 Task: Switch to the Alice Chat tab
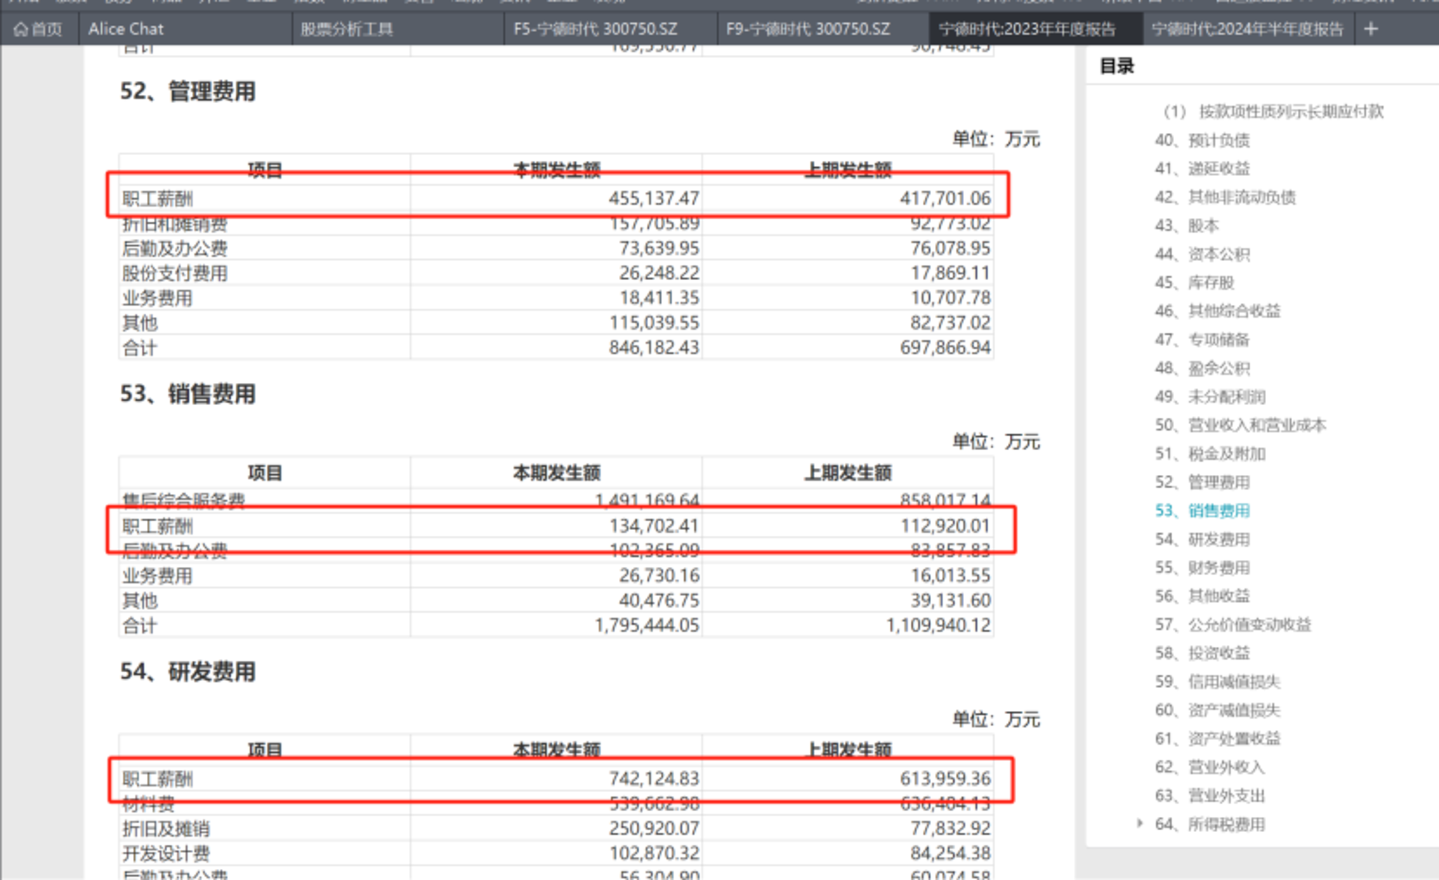pyautogui.click(x=126, y=29)
